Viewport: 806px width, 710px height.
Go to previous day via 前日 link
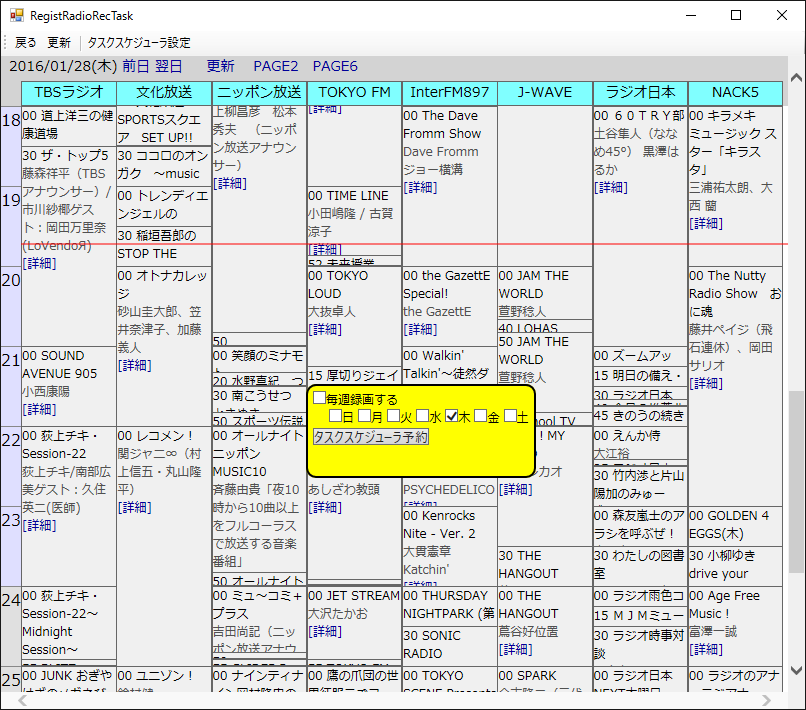coord(136,66)
